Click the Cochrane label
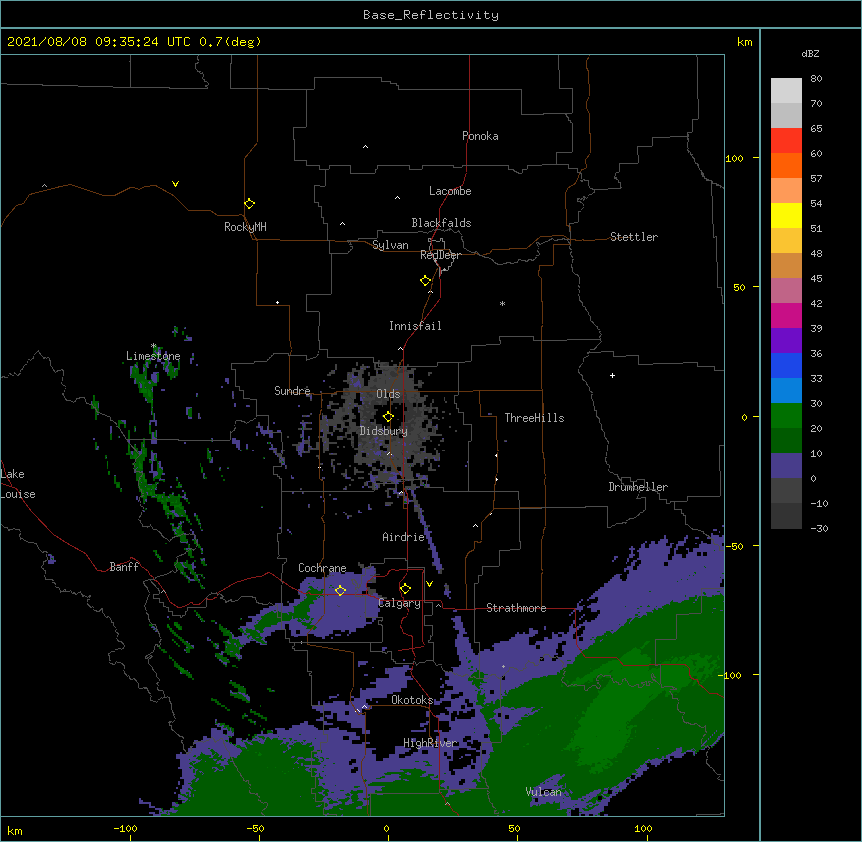Image resolution: width=862 pixels, height=842 pixels. click(322, 568)
